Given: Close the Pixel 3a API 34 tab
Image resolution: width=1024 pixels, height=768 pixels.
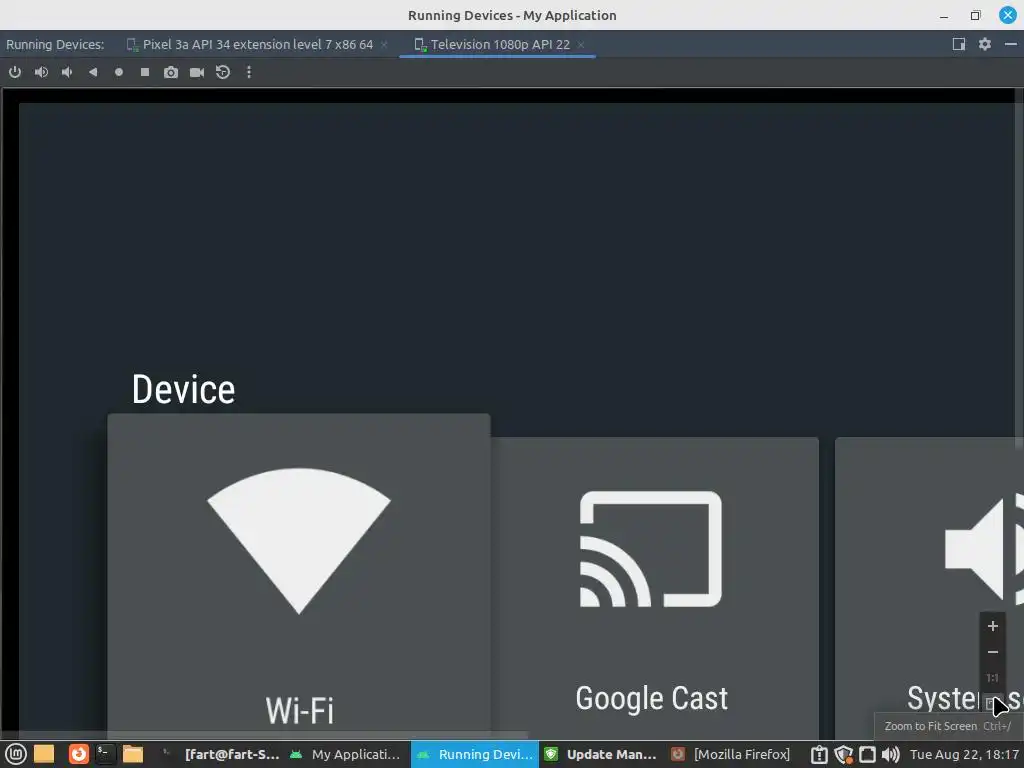Looking at the screenshot, I should pos(384,44).
